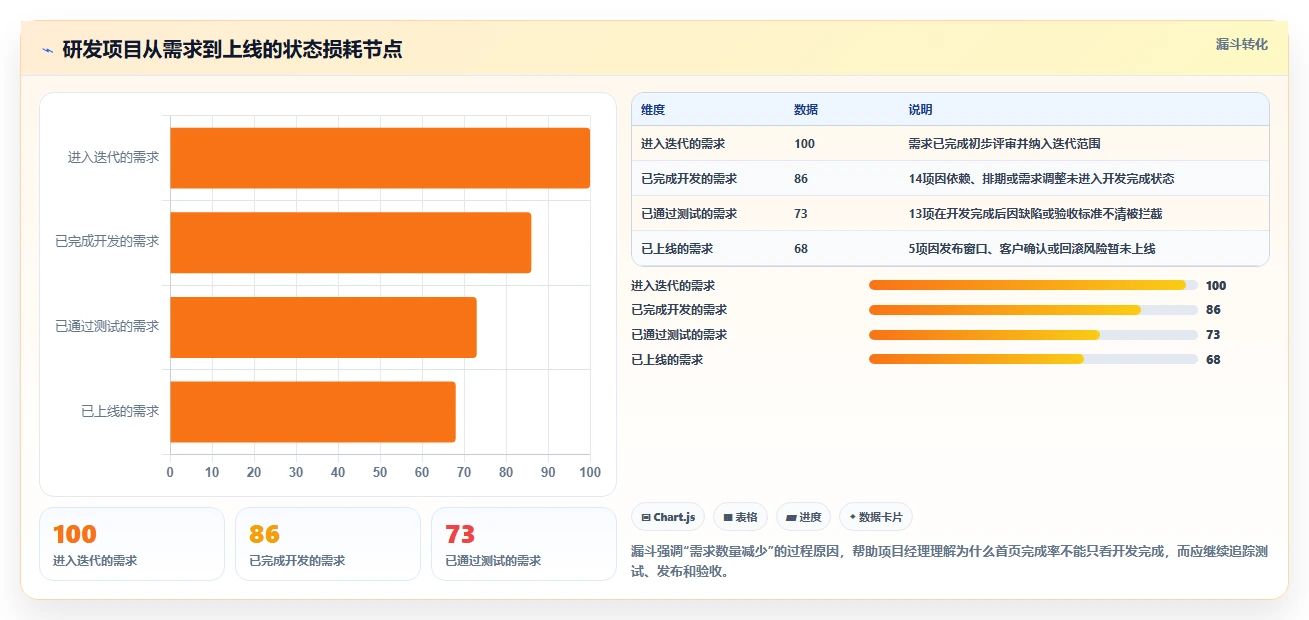This screenshot has height=620, width=1309.
Task: Click table data value 86
Action: tap(801, 179)
